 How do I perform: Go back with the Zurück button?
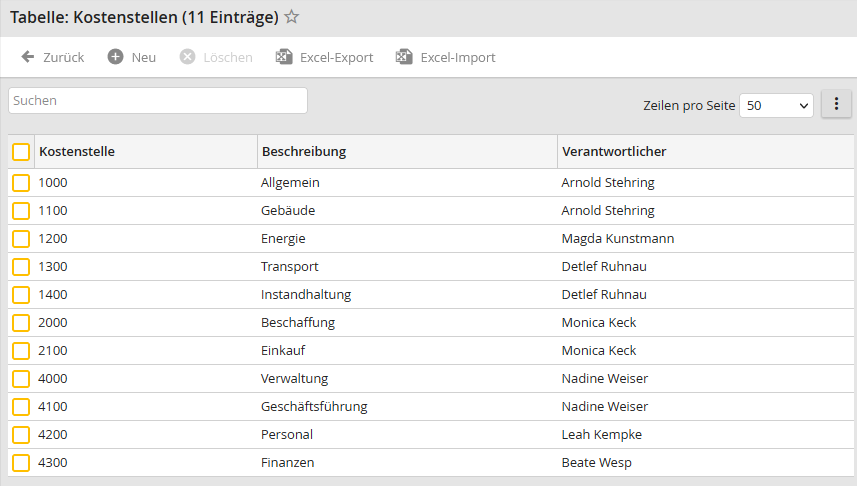(63, 57)
